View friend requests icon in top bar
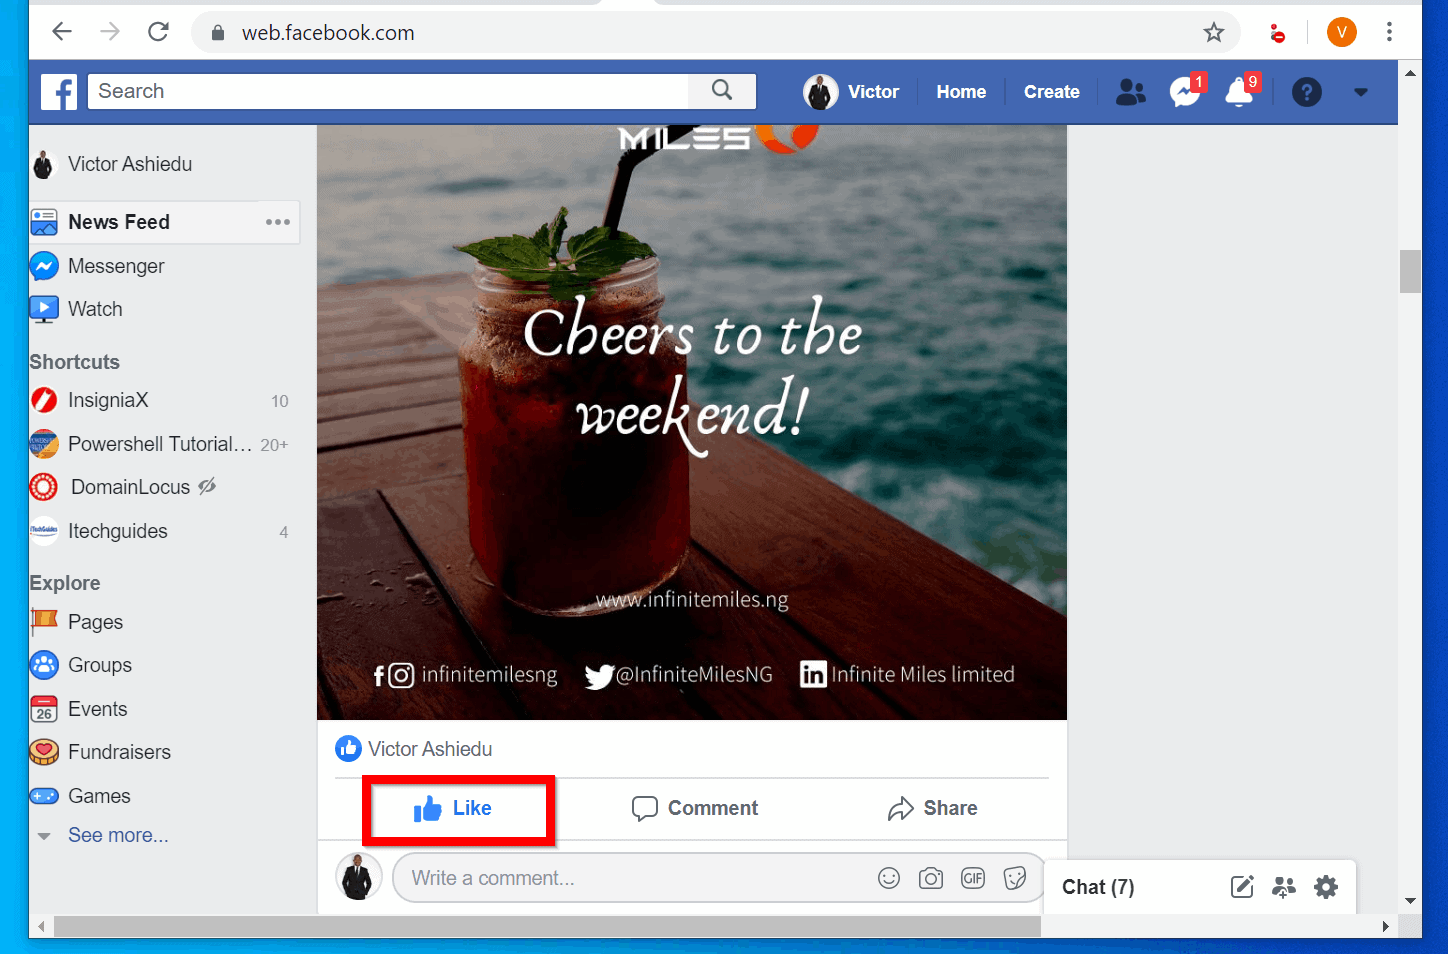1448x954 pixels. coord(1130,92)
